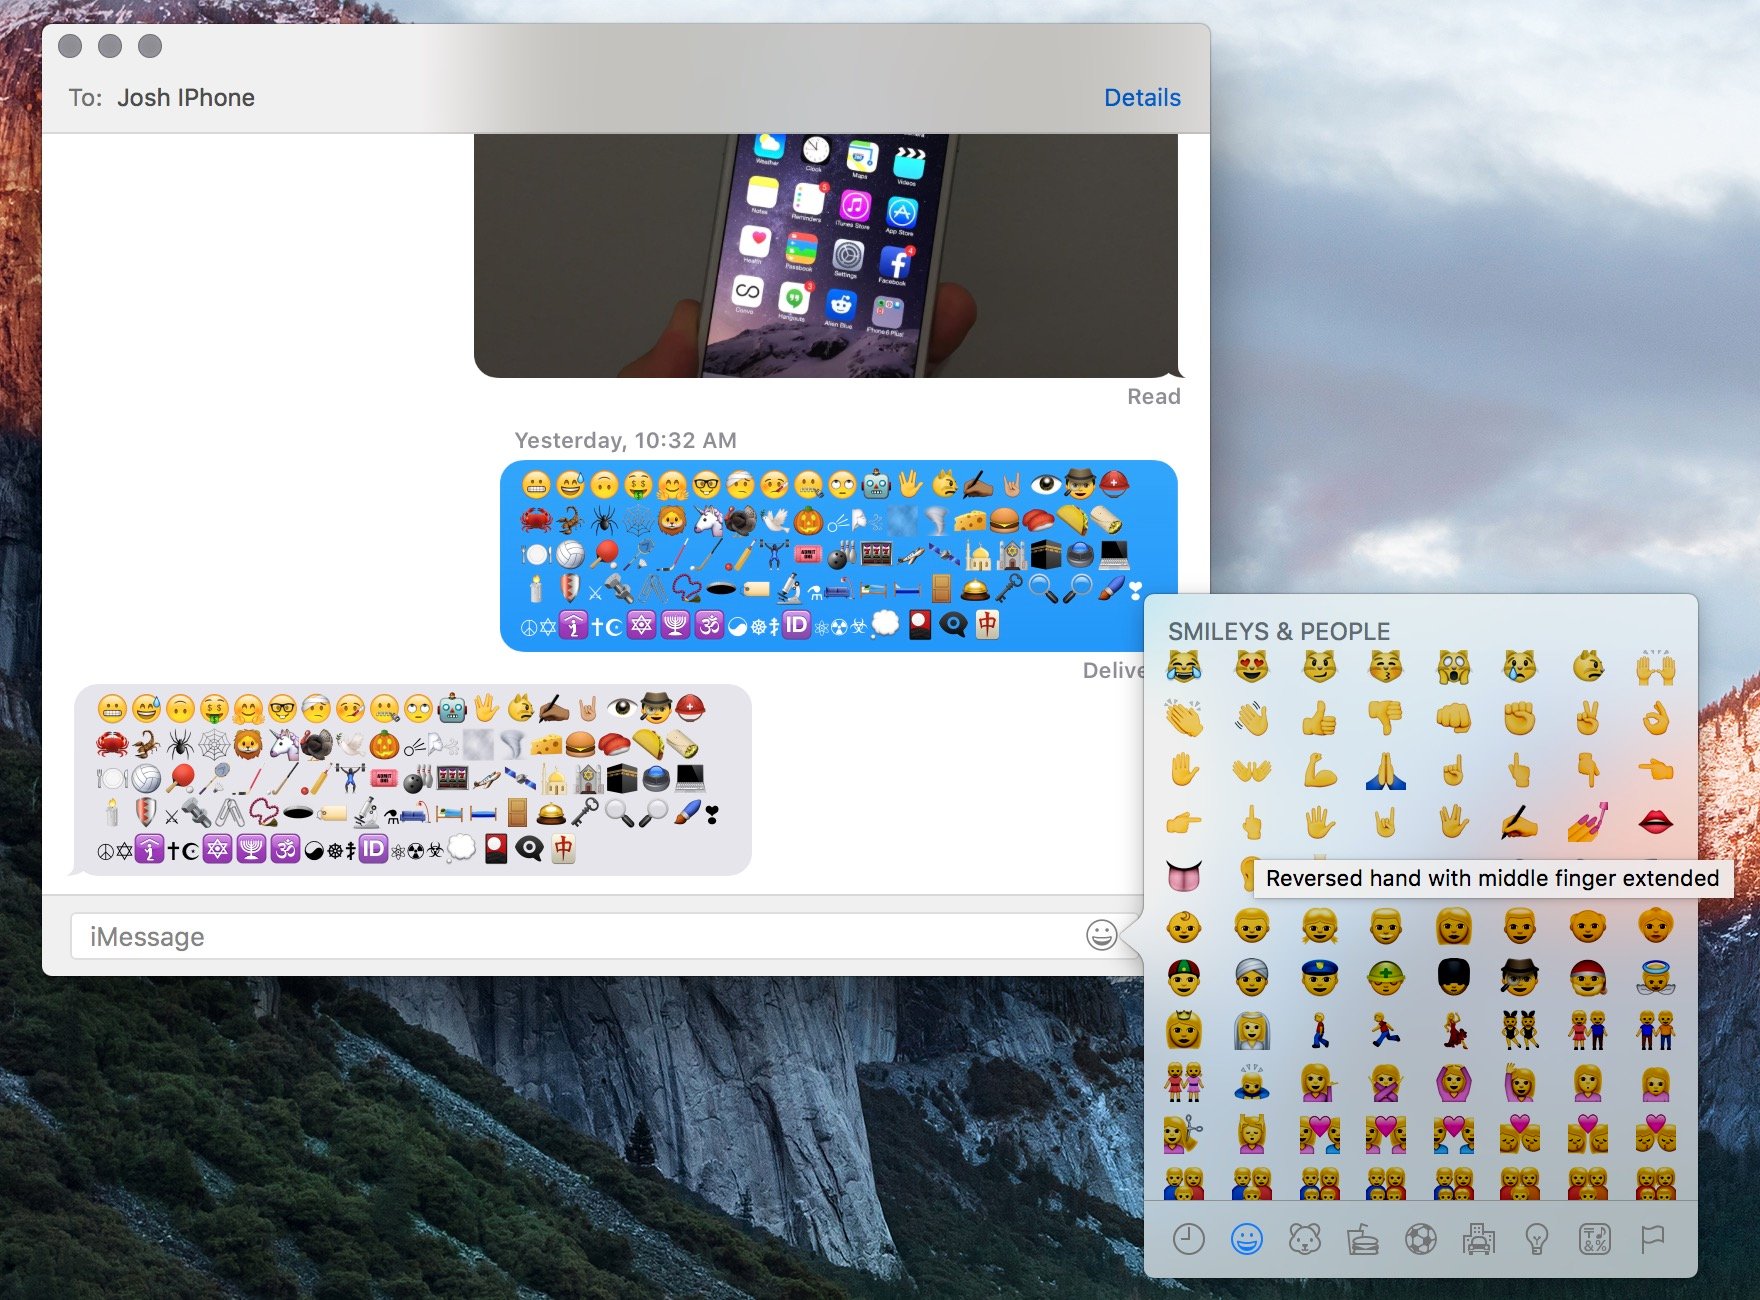Pick the middle finger emoji in picker

point(1251,822)
